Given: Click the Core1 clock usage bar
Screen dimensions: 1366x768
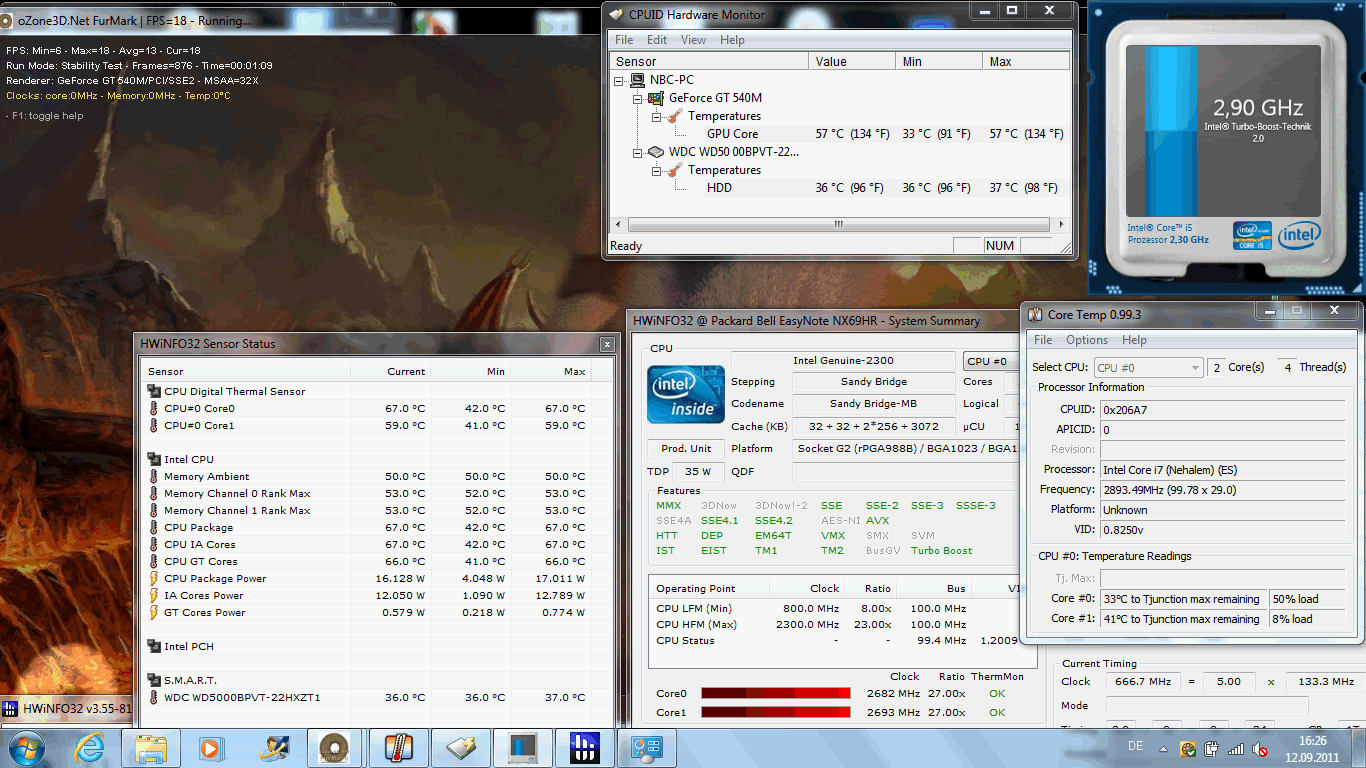Looking at the screenshot, I should [776, 713].
